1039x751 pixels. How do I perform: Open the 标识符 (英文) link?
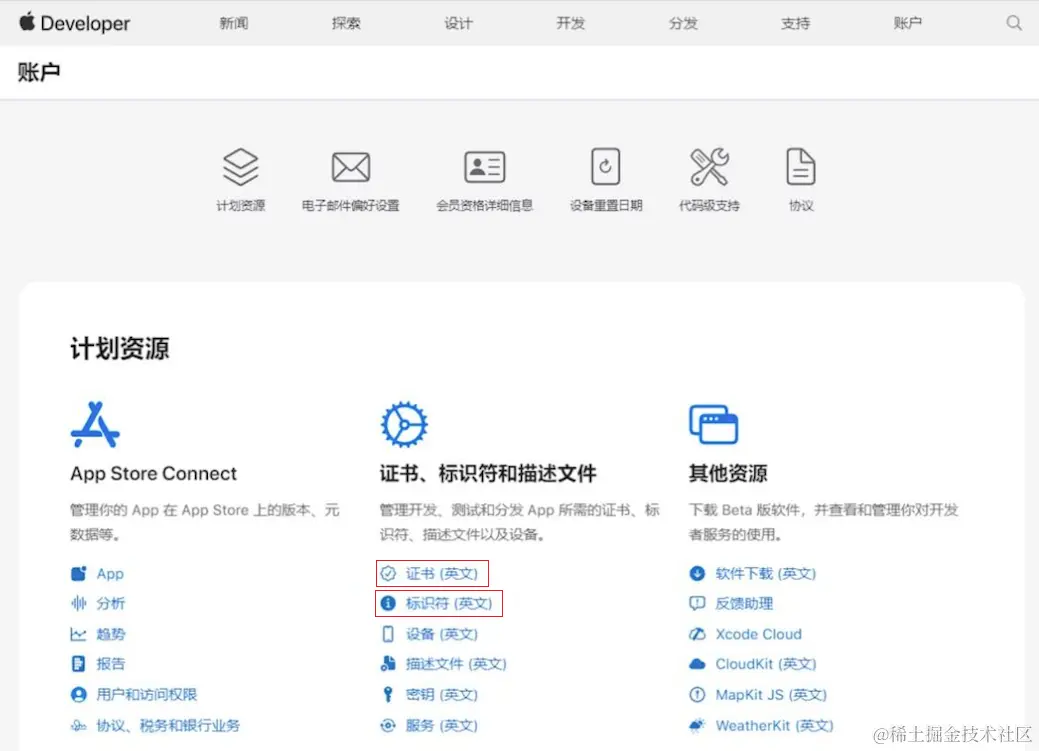click(x=449, y=603)
